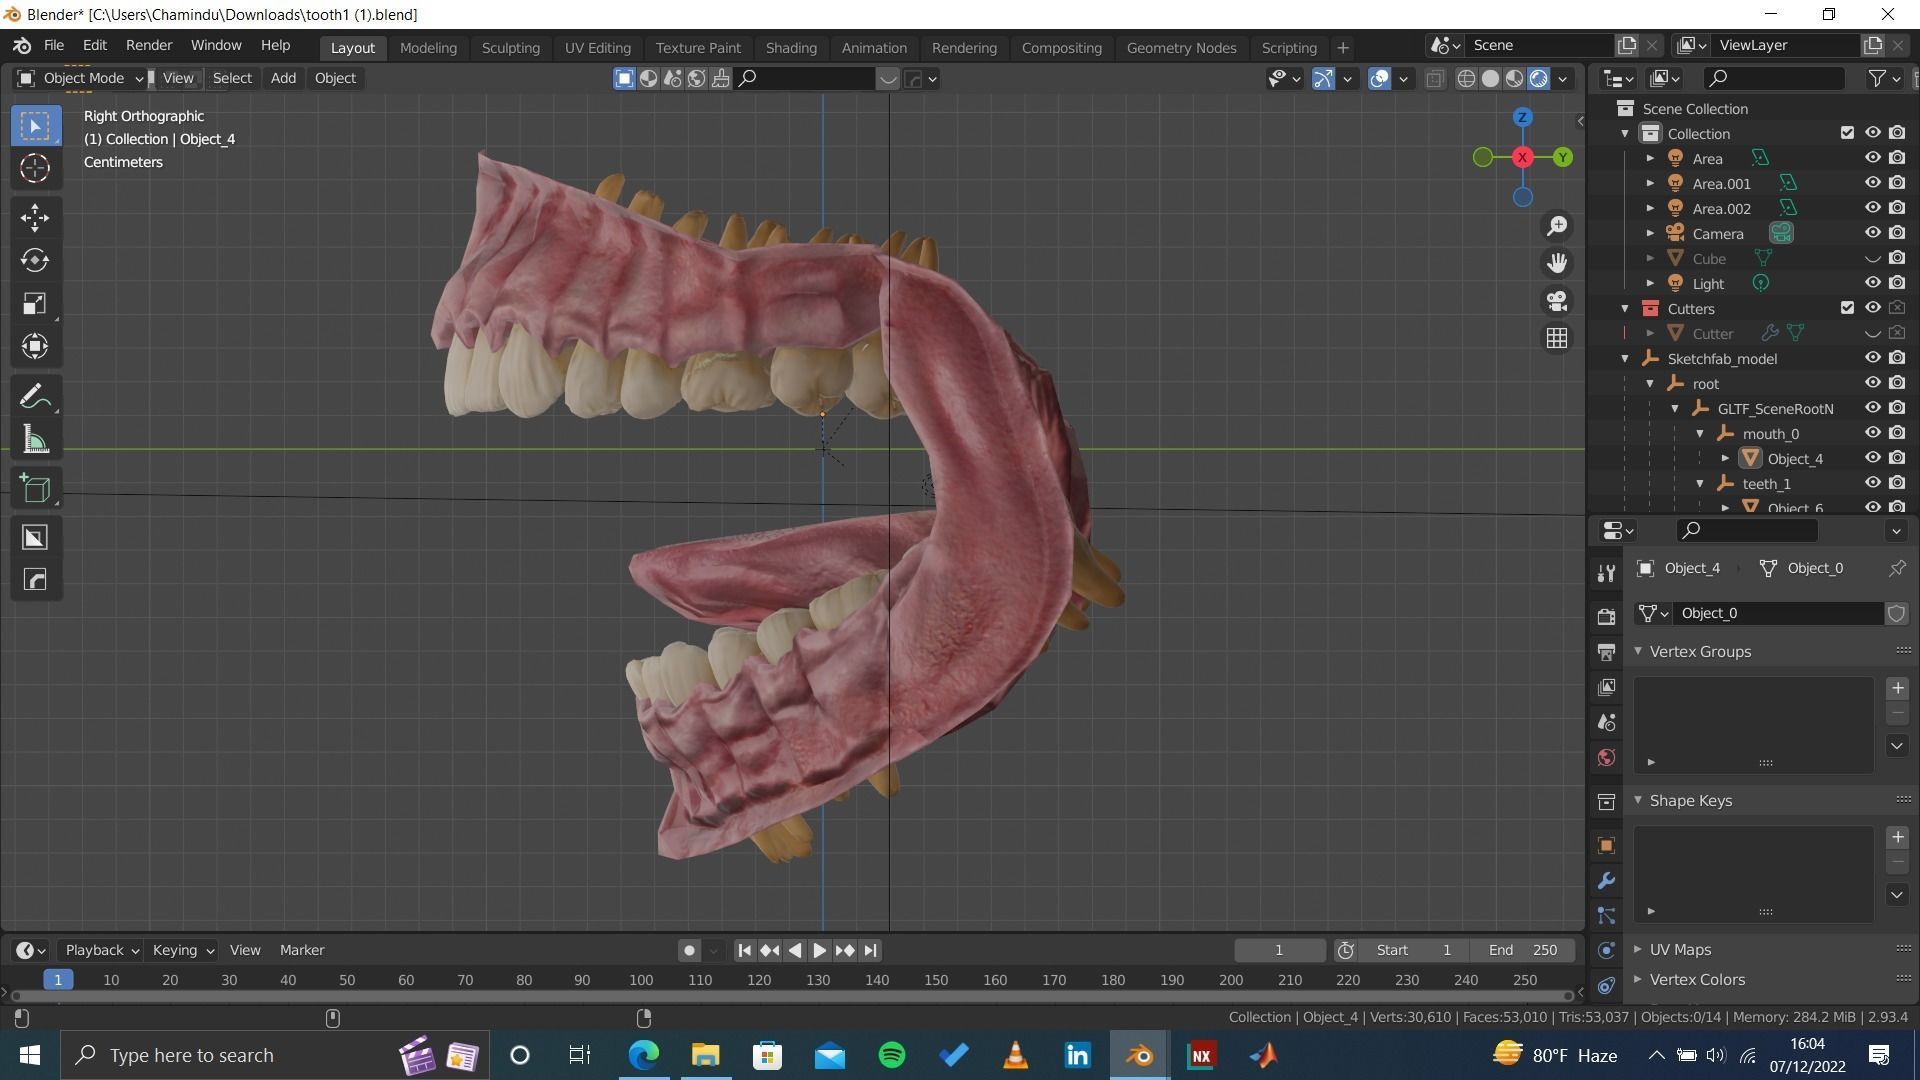Click the timeline frame 1 playhead marker
The width and height of the screenshot is (1920, 1080).
pos(58,980)
